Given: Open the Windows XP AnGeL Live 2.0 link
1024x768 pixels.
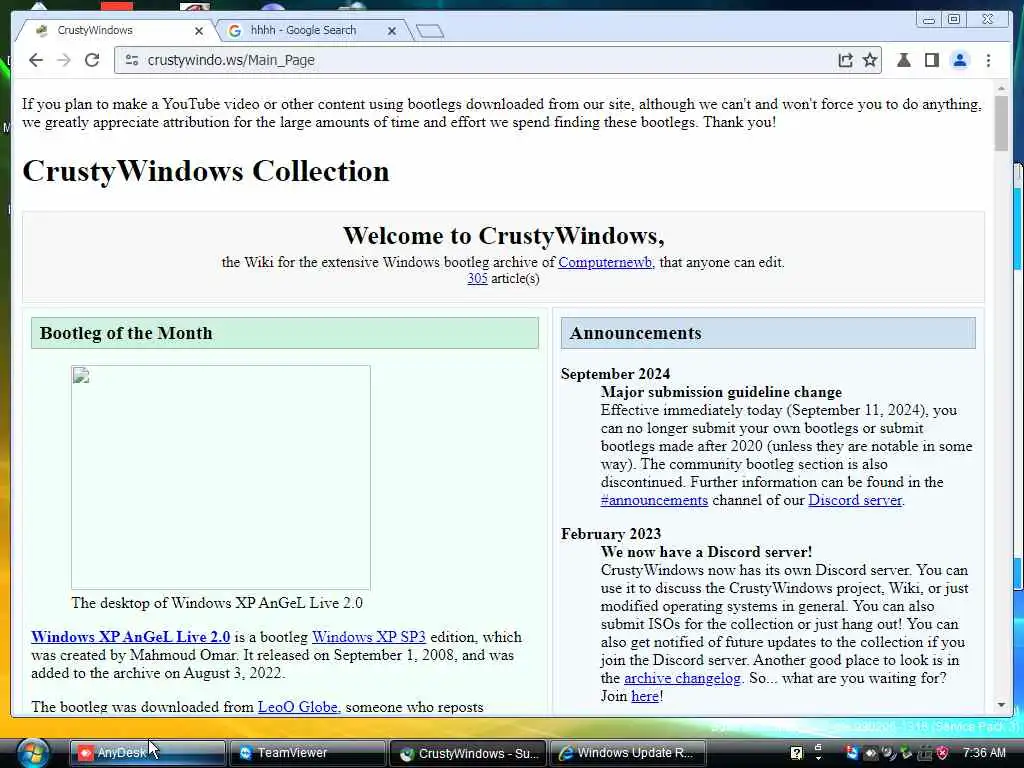Looking at the screenshot, I should (x=131, y=637).
